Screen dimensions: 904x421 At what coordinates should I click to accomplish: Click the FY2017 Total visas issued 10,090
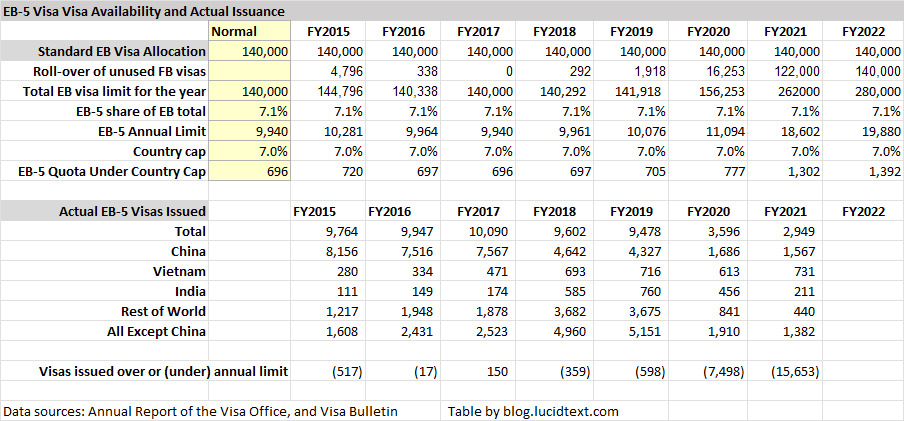pyautogui.click(x=478, y=231)
